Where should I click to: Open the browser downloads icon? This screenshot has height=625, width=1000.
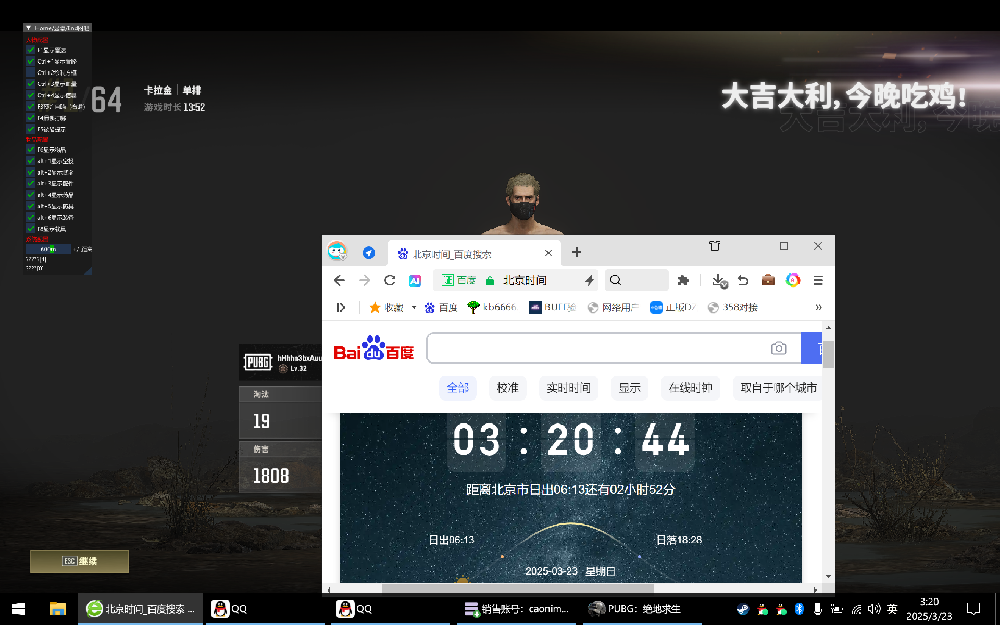719,281
